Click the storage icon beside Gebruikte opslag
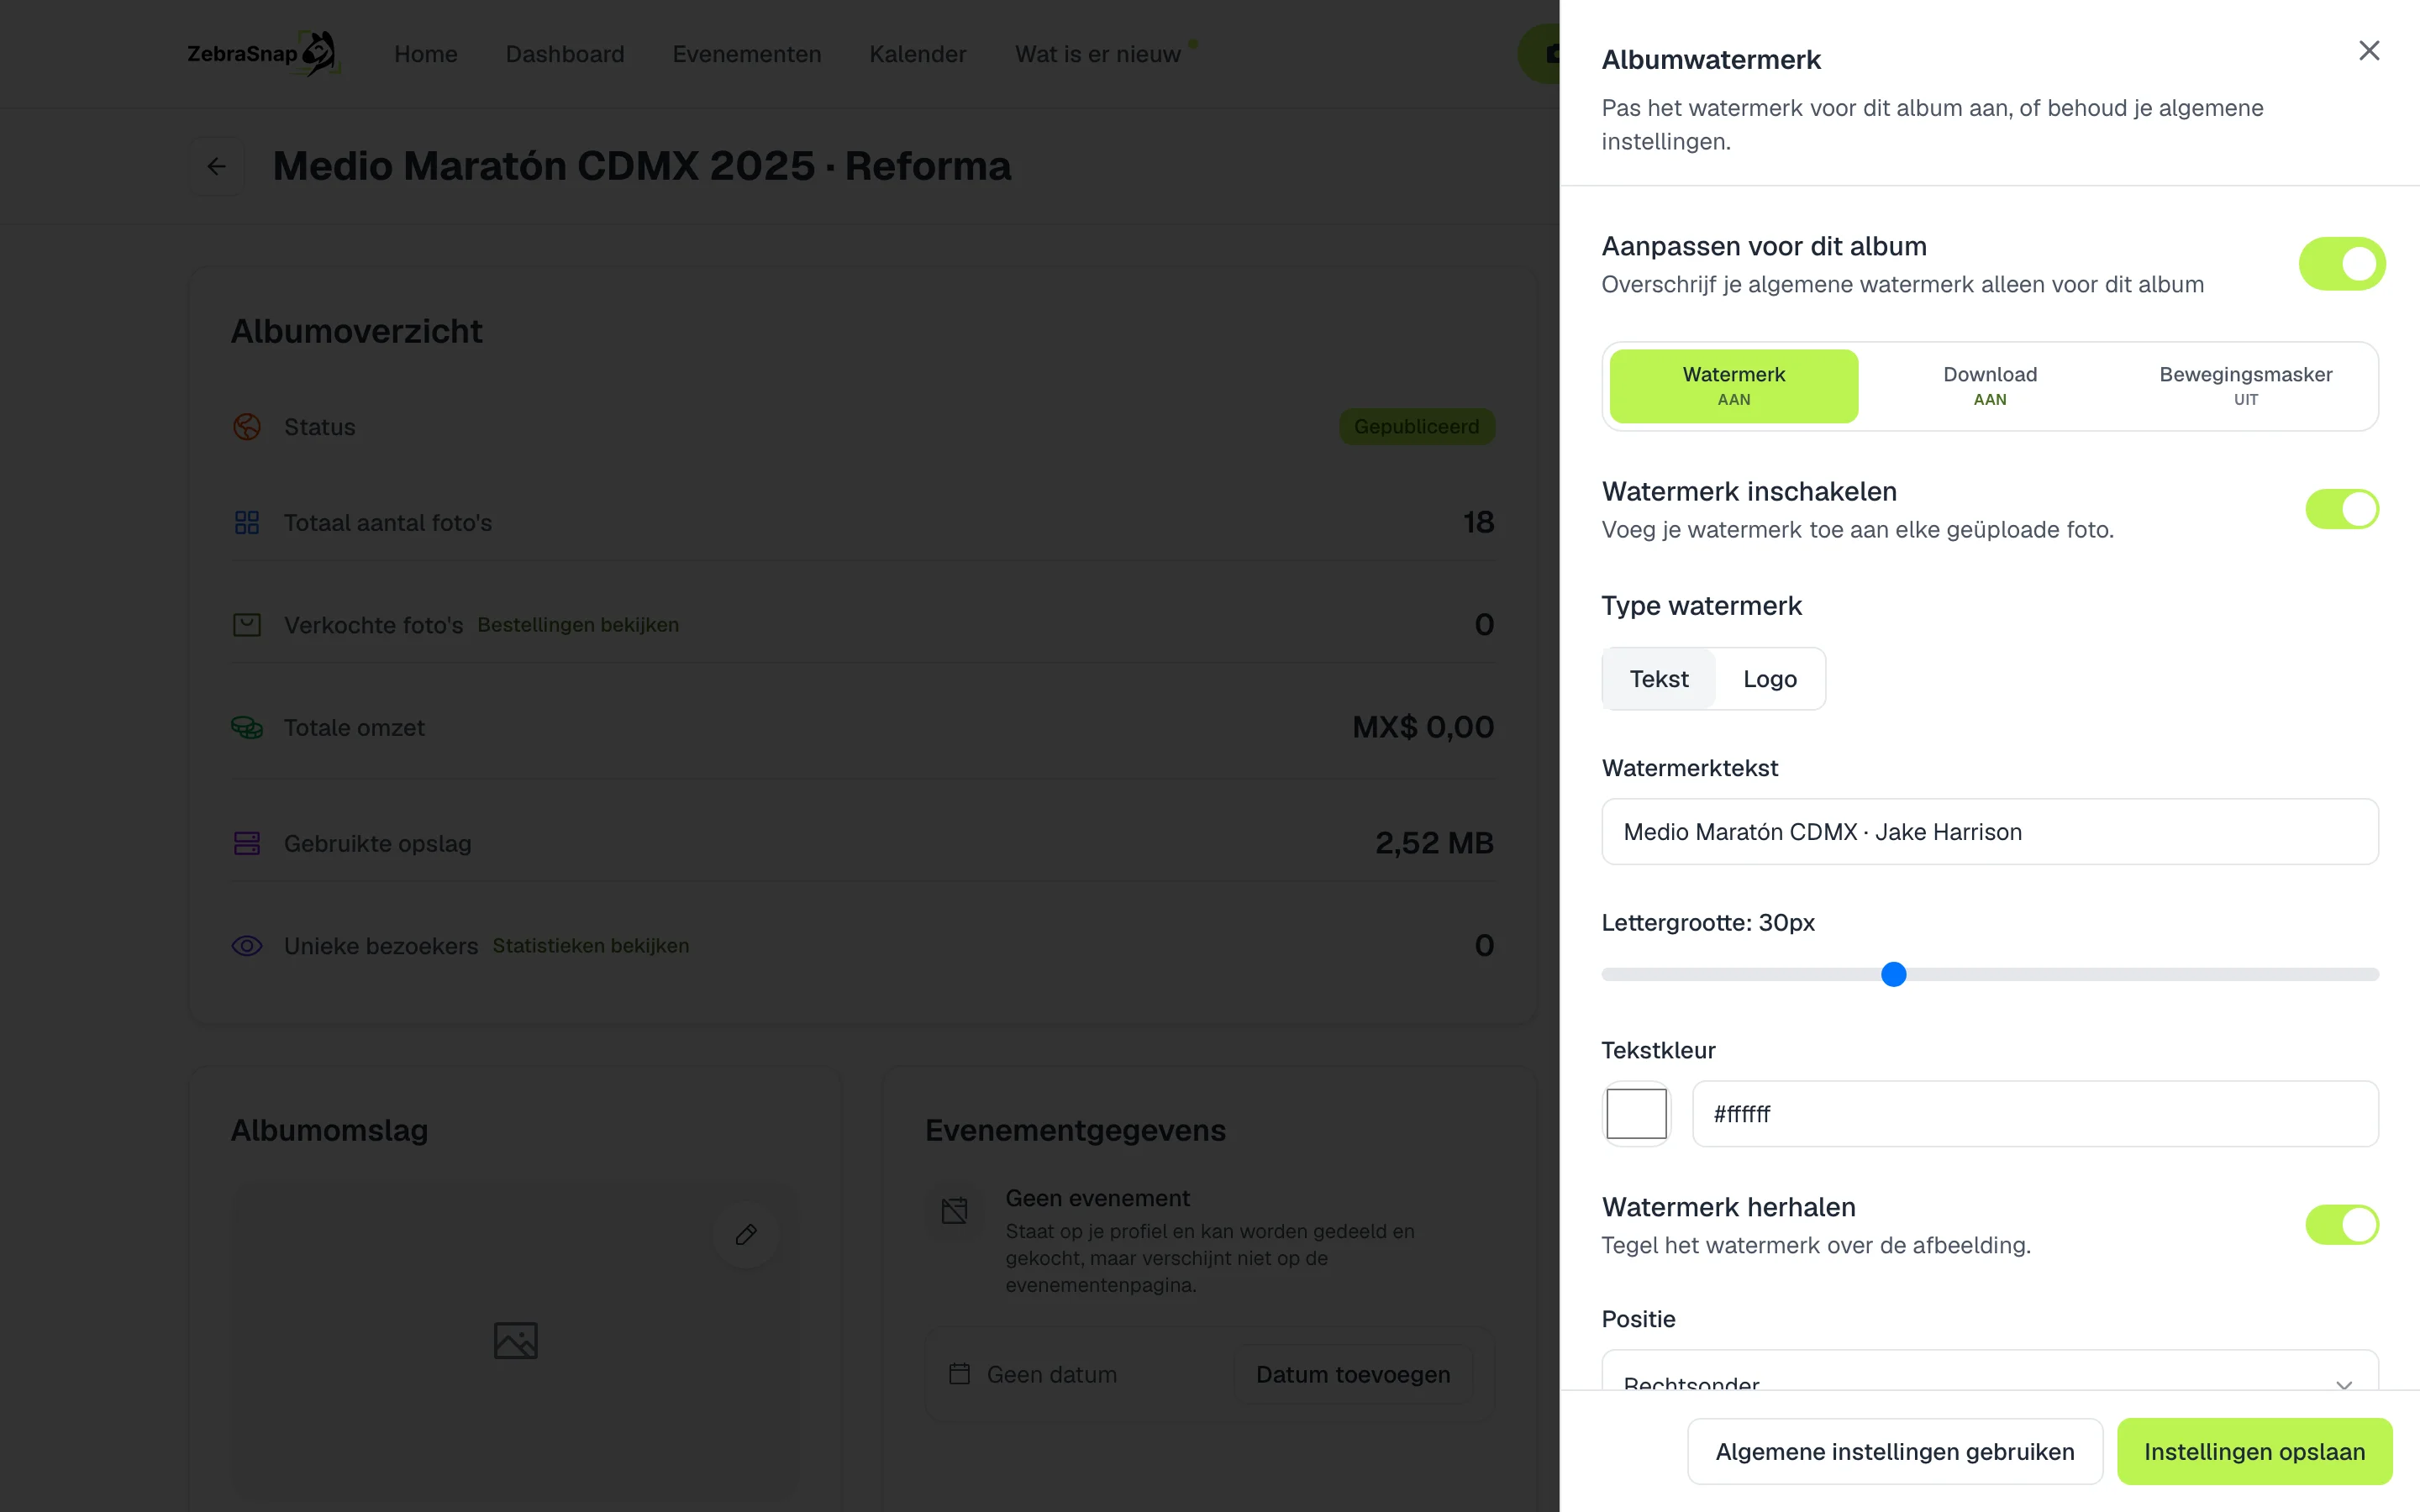This screenshot has height=1512, width=2420. pyautogui.click(x=247, y=843)
